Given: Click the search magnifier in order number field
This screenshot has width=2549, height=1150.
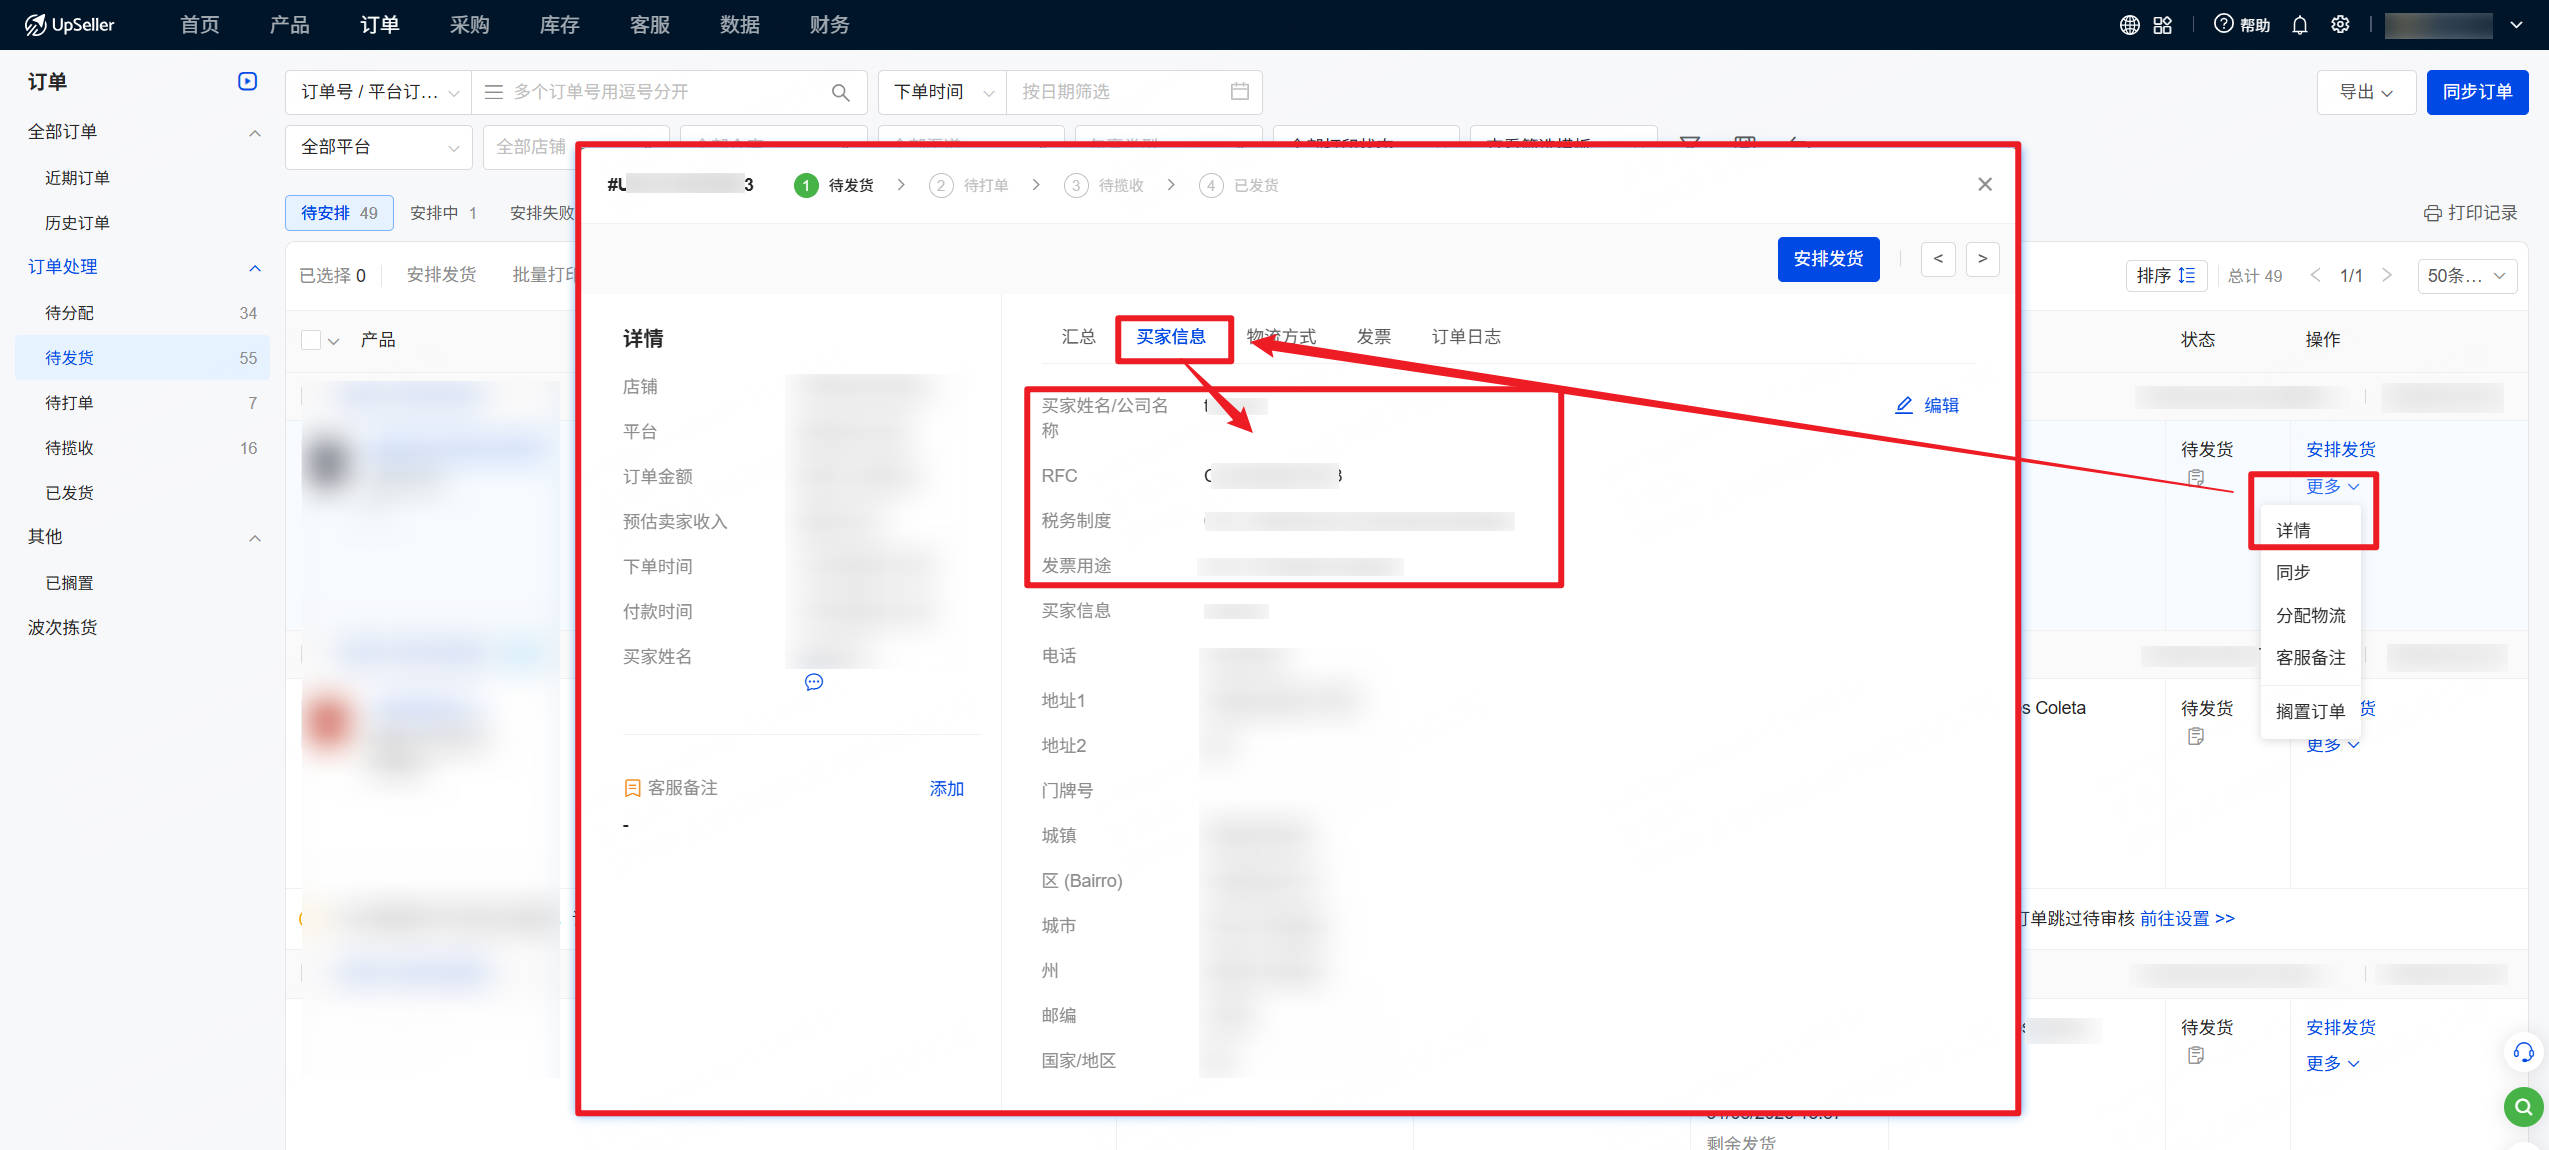Looking at the screenshot, I should 840,92.
